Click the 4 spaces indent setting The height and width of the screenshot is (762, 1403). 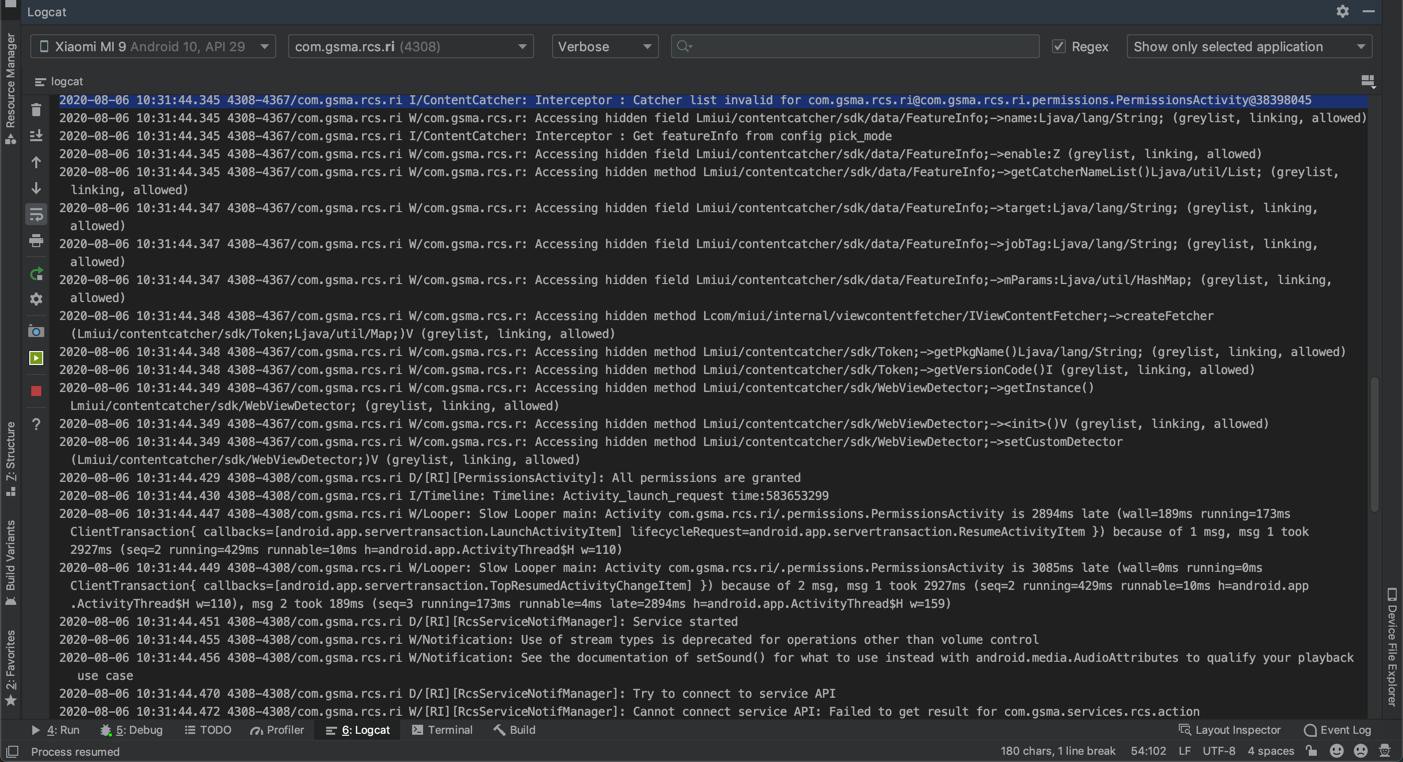[1271, 751]
